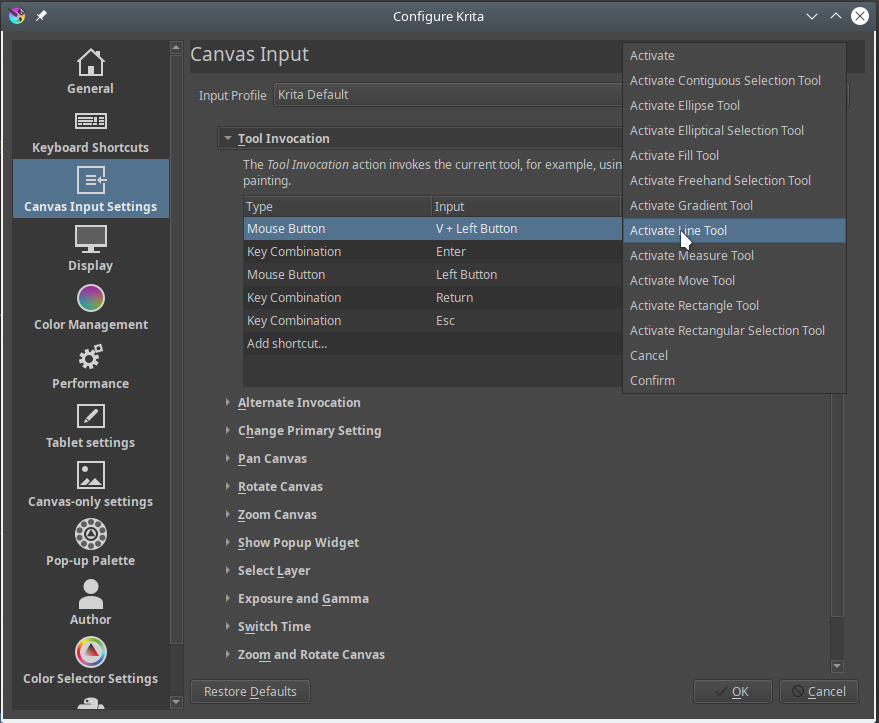This screenshot has width=879, height=723.
Task: Click Add shortcut... in the shortcuts table
Action: (x=432, y=344)
